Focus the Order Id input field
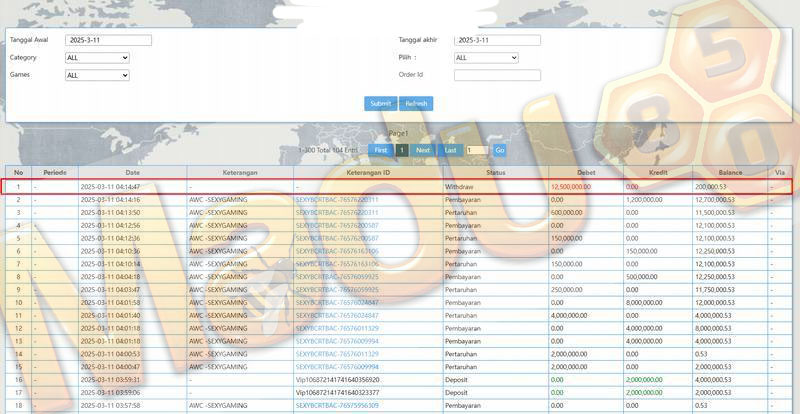The height and width of the screenshot is (414, 800). tap(497, 75)
